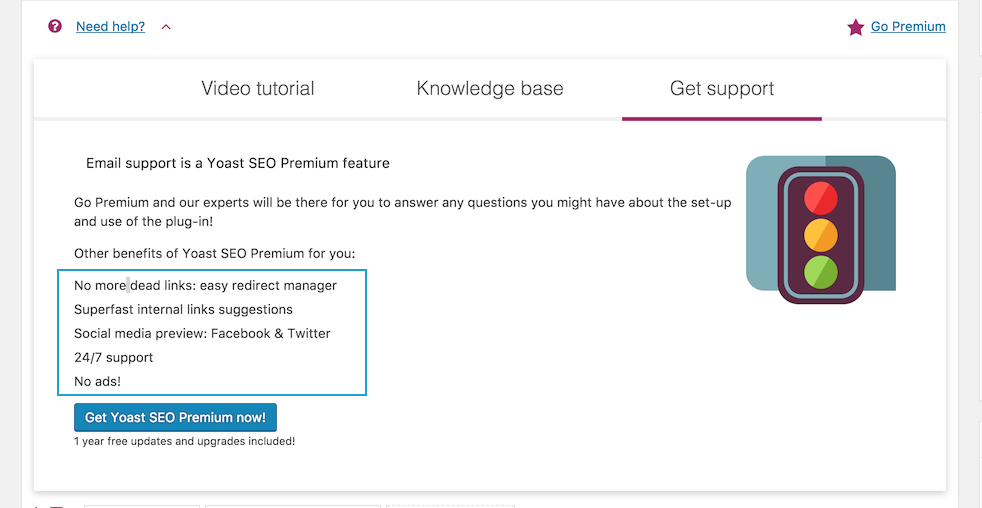Viewport: 982px width, 508px height.
Task: Open the Need help? link
Action: pyautogui.click(x=110, y=27)
